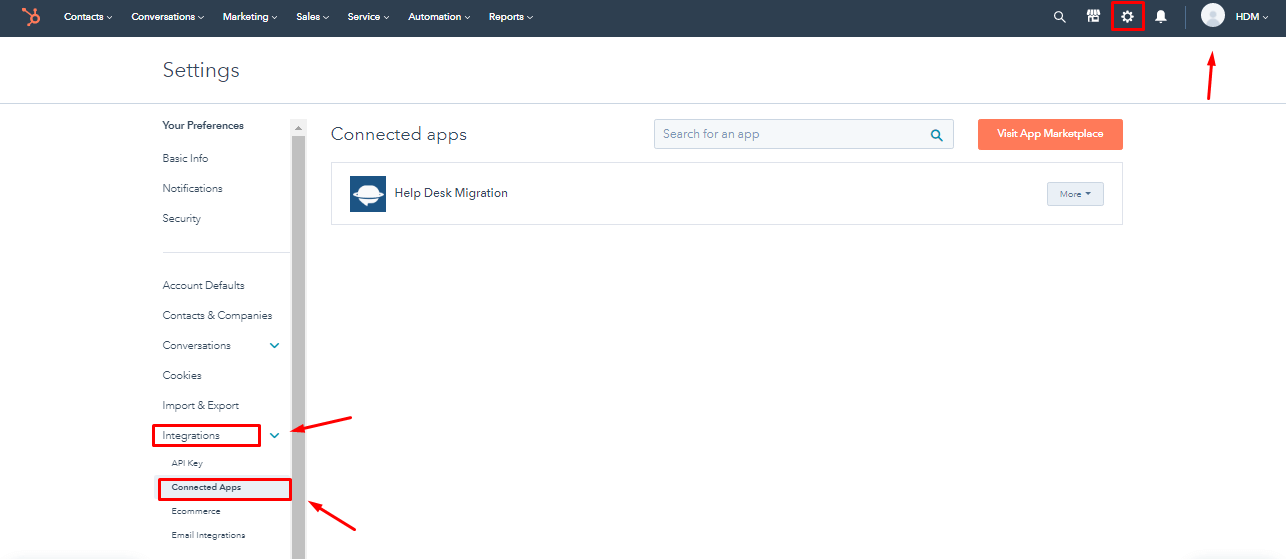
Task: Open the HDM account dropdown
Action: (1252, 17)
